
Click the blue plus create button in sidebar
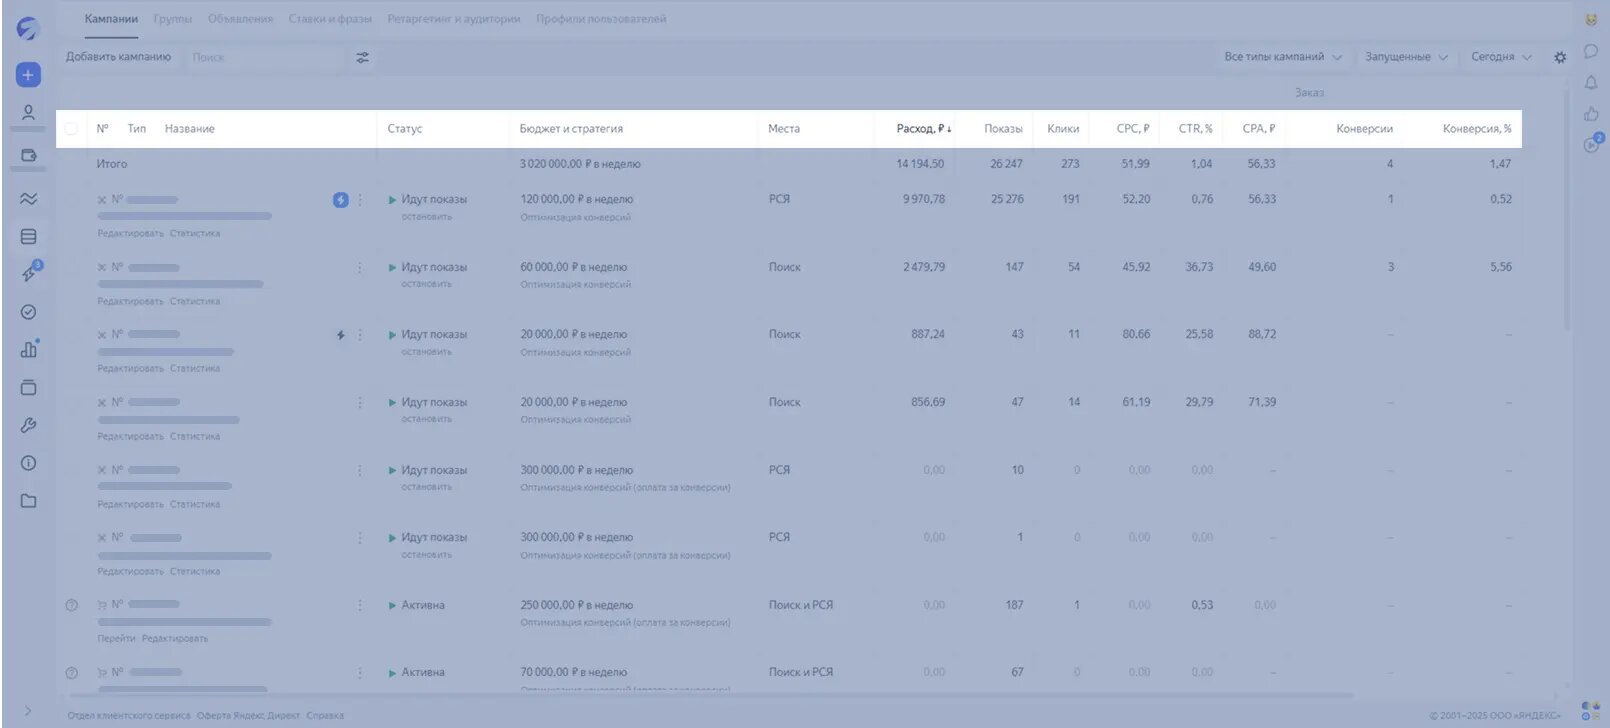click(x=28, y=75)
